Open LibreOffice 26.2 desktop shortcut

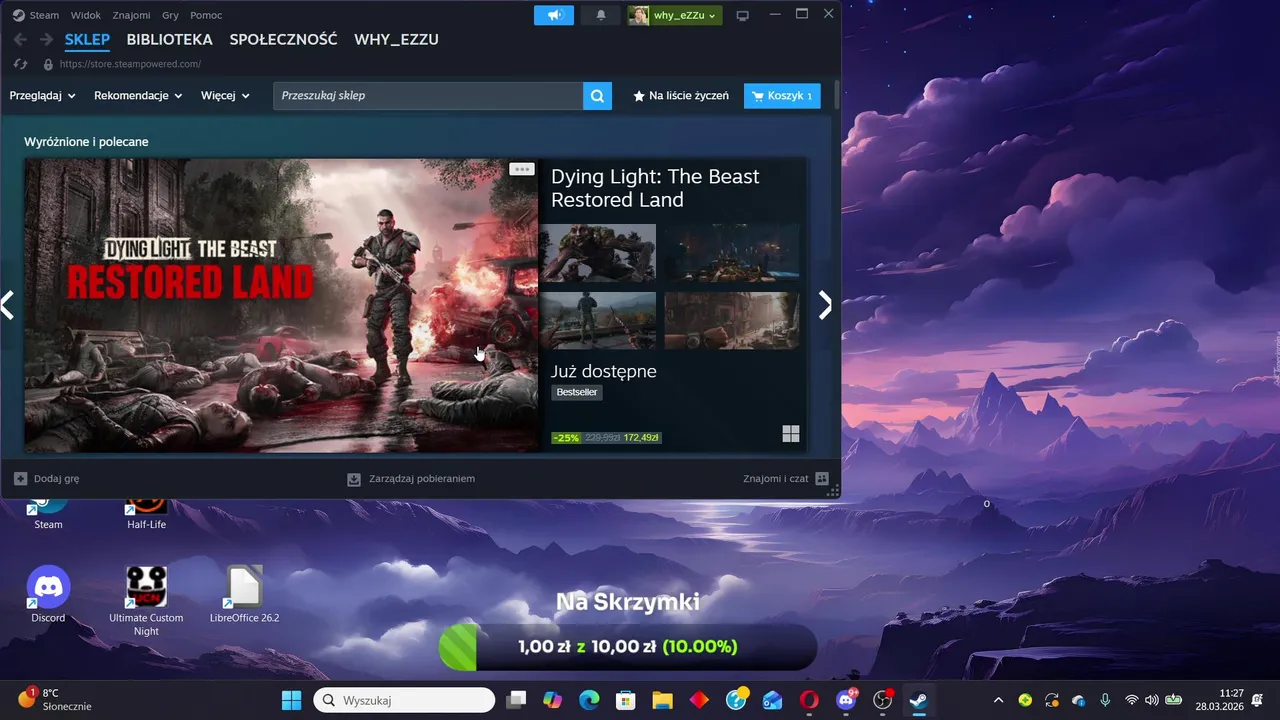point(244,595)
